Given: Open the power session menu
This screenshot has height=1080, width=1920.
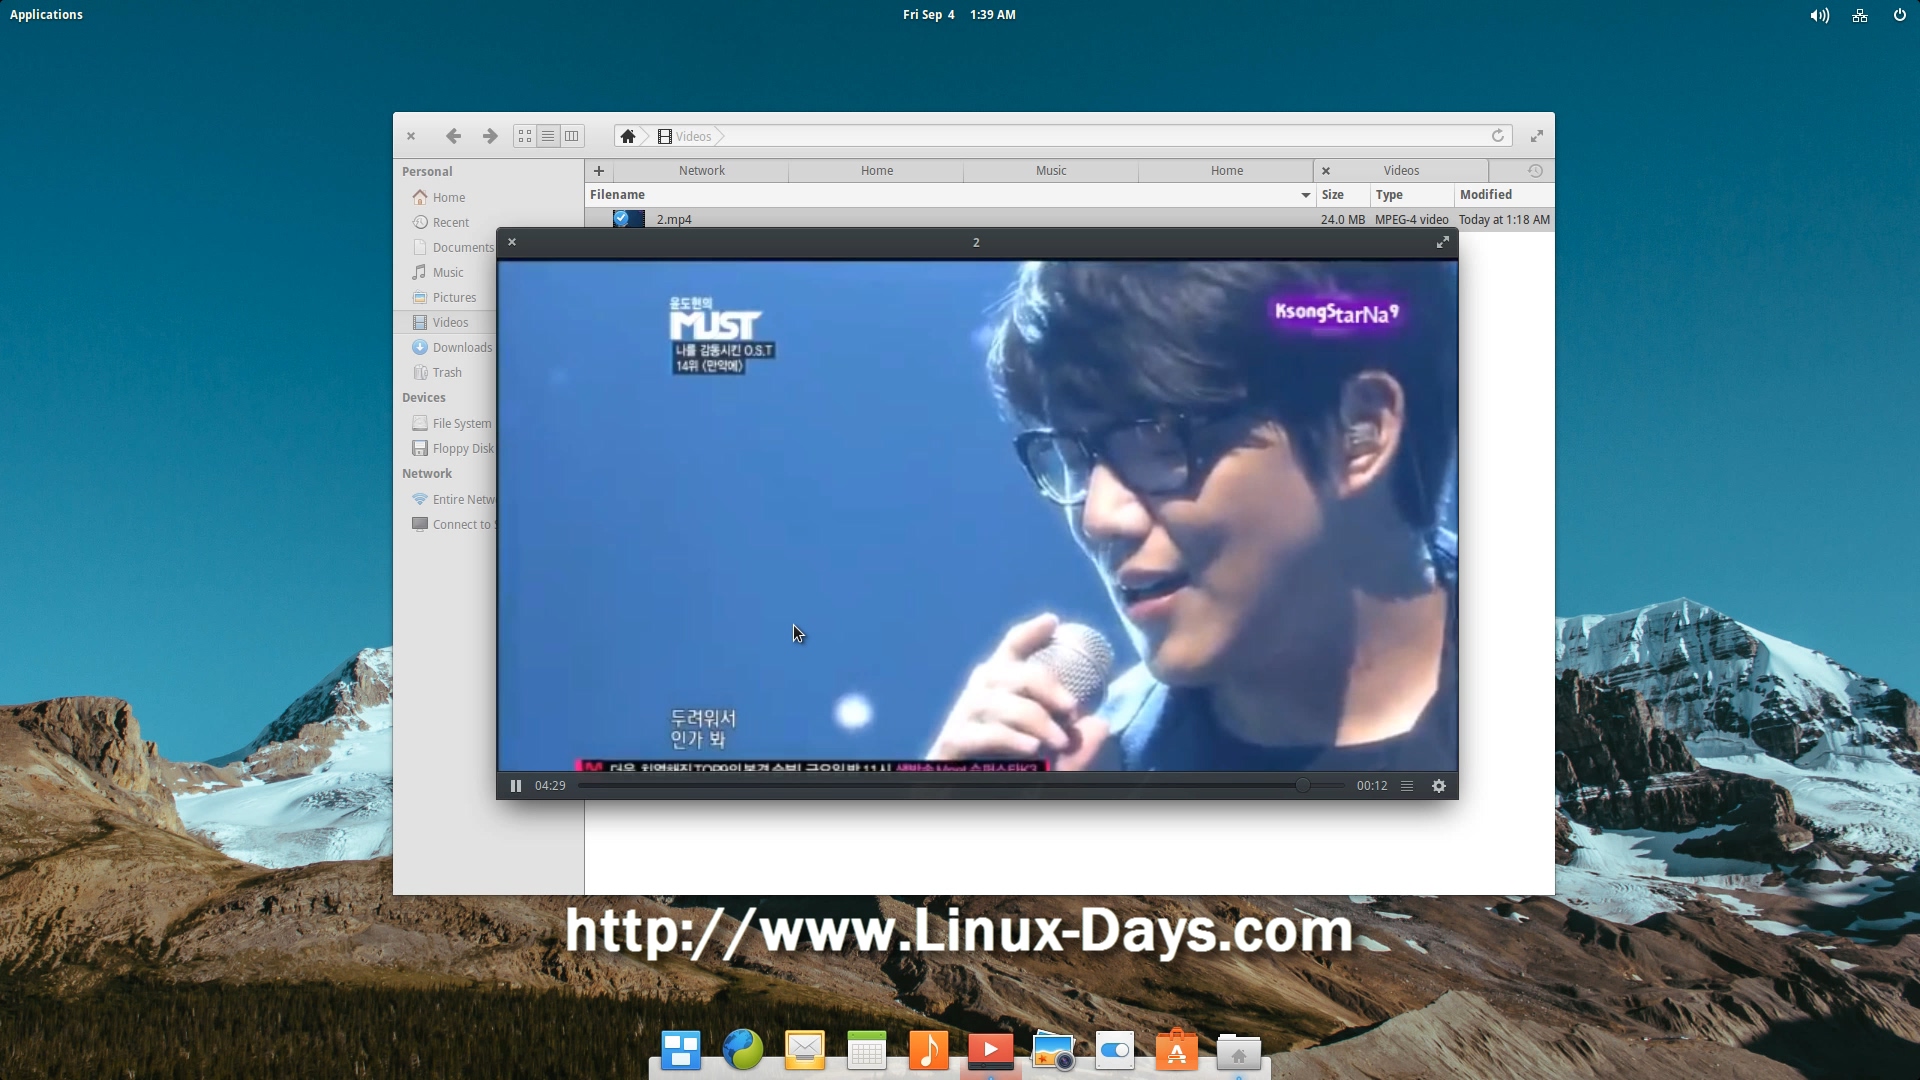Looking at the screenshot, I should tap(1900, 15).
